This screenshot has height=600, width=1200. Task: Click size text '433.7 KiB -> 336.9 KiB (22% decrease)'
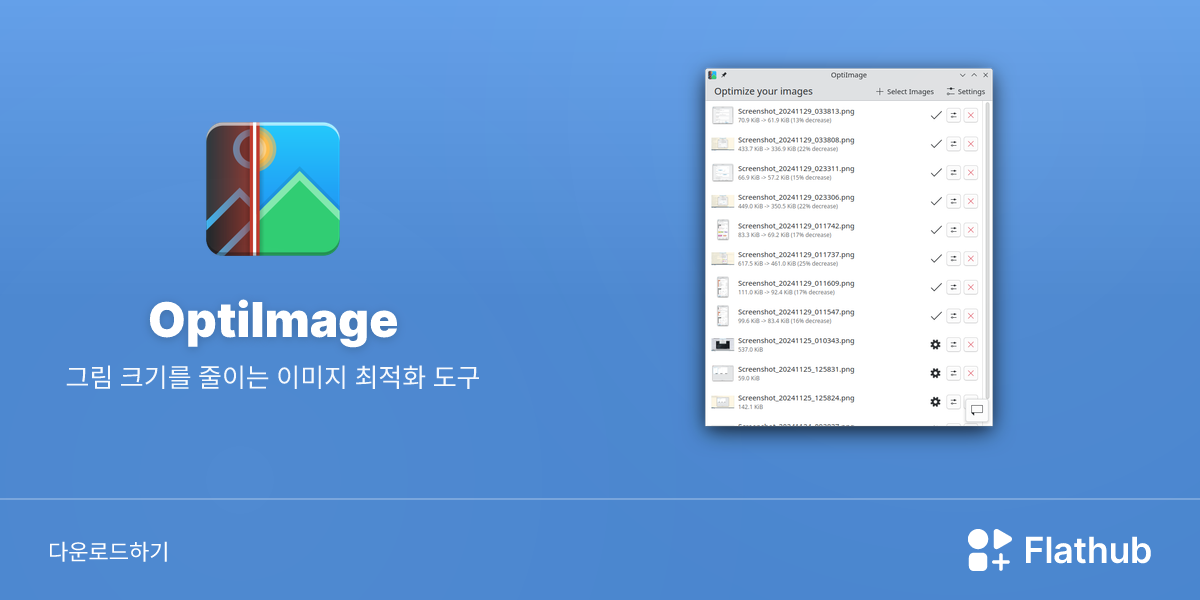(788, 149)
